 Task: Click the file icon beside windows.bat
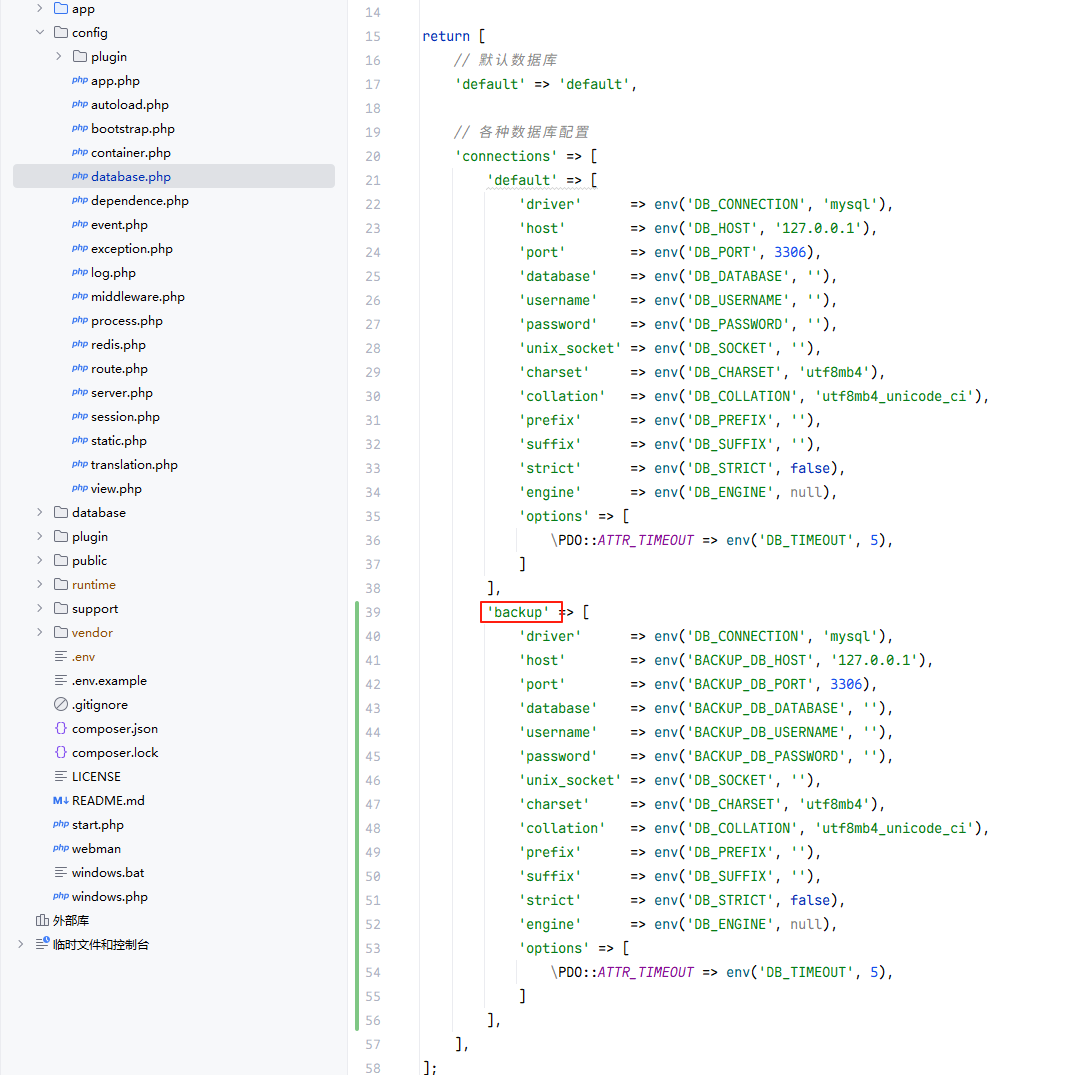61,873
